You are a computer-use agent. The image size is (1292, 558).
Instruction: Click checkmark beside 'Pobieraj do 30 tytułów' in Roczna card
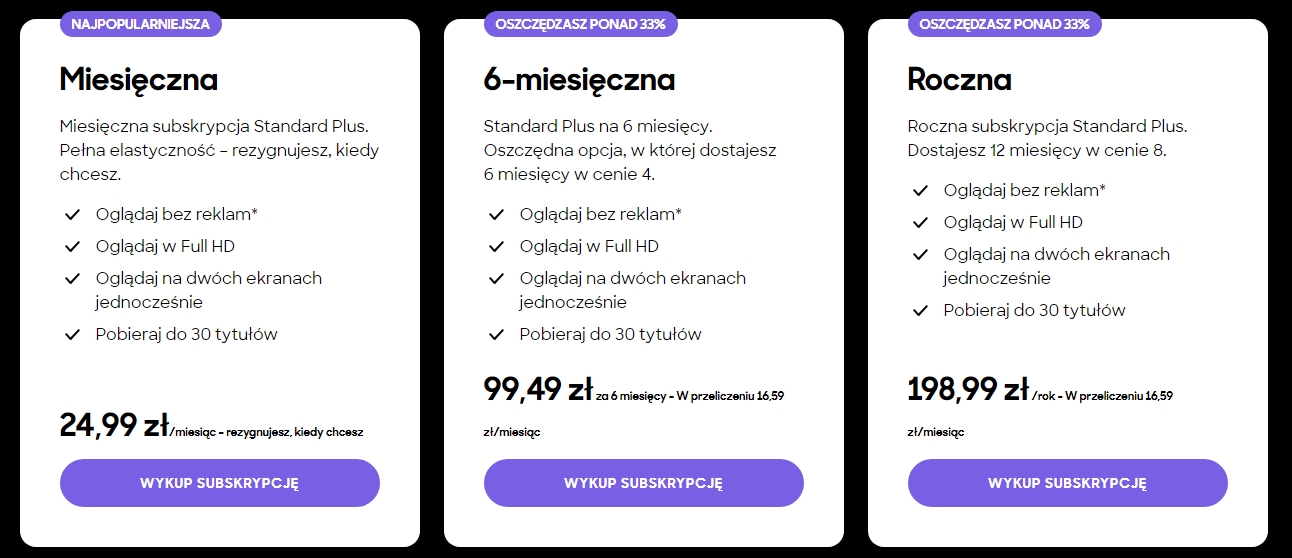click(x=920, y=310)
